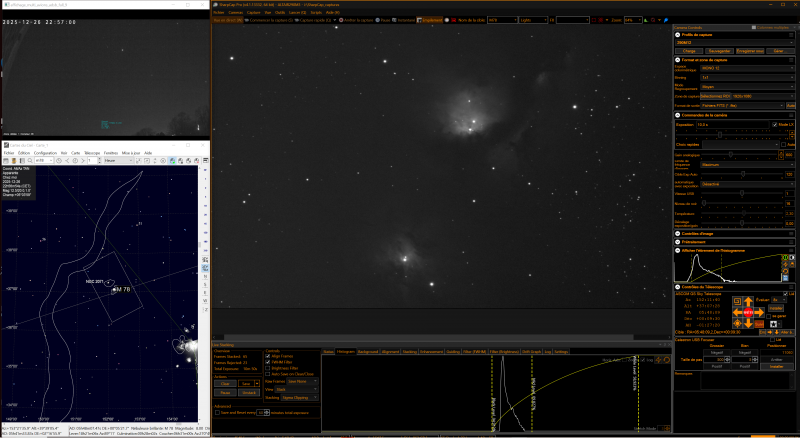Click Enregistrer sous button
800x438 pixels.
(750, 51)
